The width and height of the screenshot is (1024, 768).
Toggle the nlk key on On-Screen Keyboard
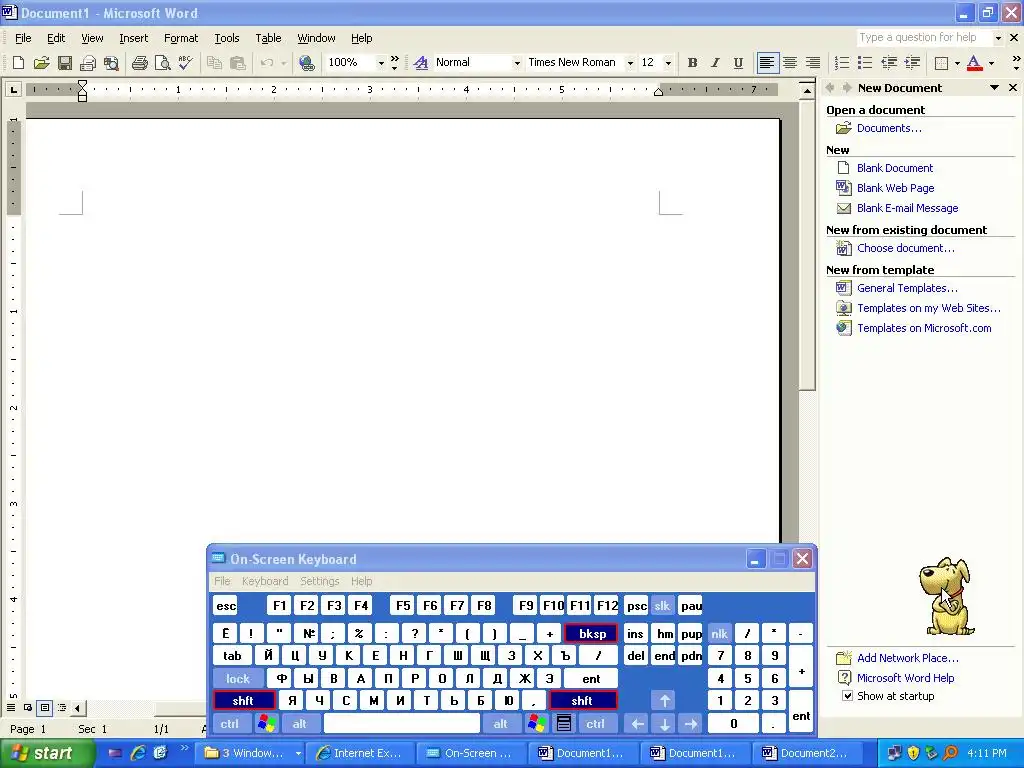(719, 633)
